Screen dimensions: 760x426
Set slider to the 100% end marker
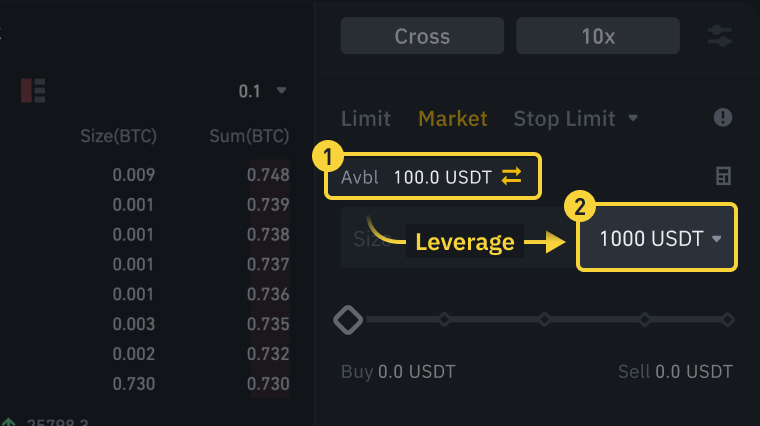tap(728, 320)
